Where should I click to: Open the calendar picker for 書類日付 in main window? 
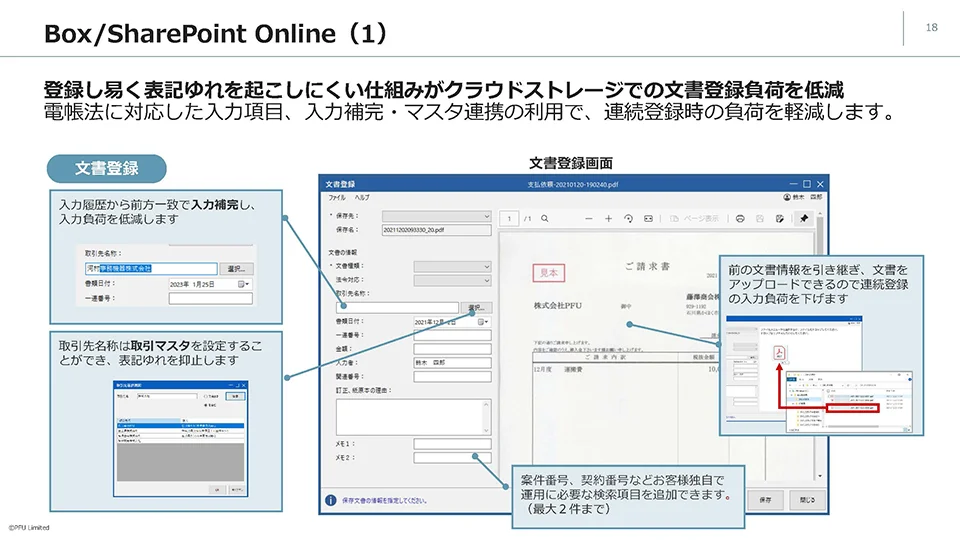[x=482, y=321]
